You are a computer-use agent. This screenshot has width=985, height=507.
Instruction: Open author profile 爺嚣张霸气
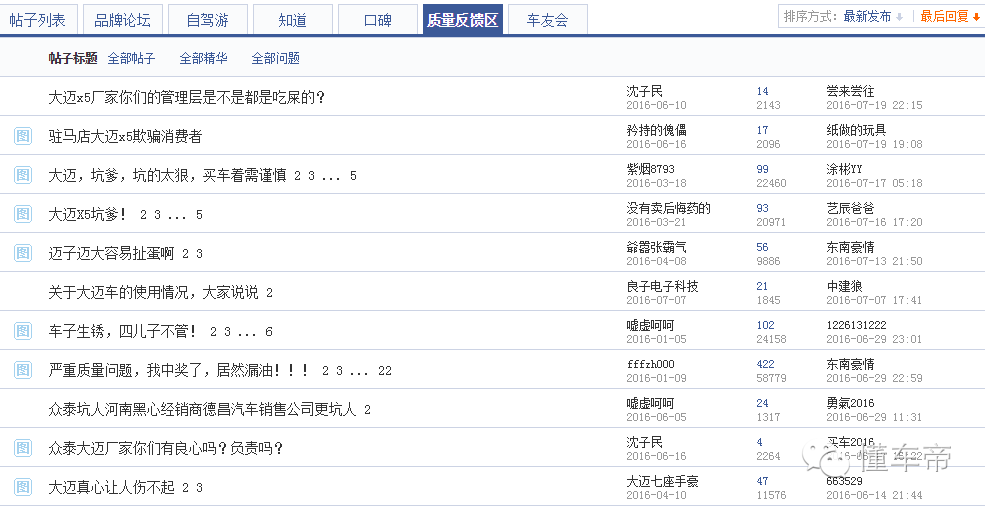[656, 247]
